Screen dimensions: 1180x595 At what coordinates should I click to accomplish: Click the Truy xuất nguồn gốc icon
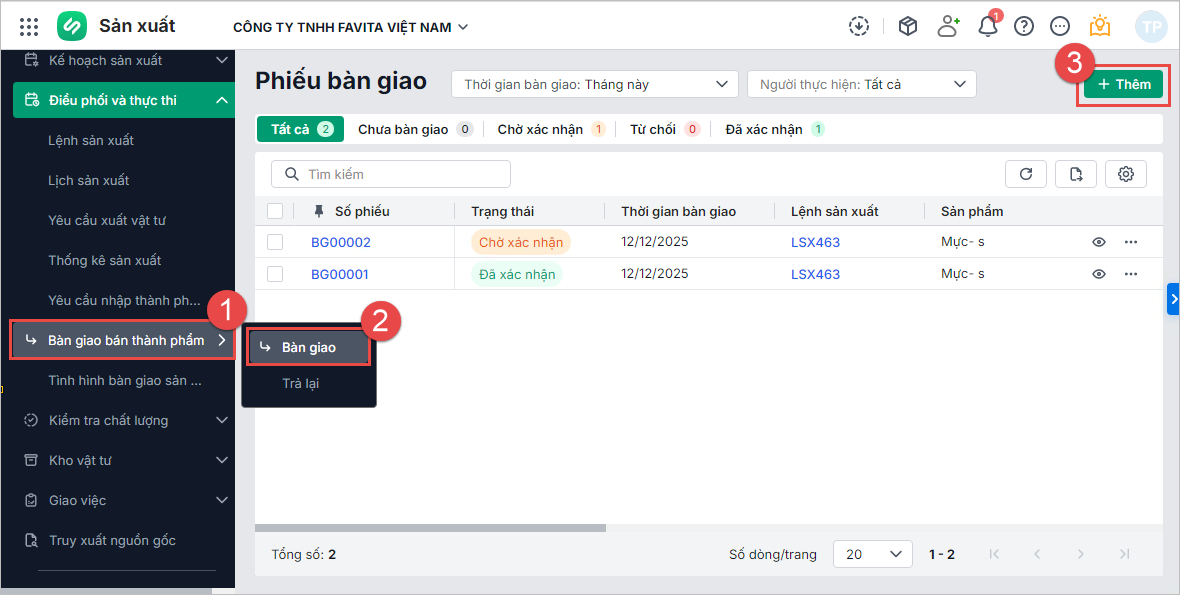click(31, 540)
